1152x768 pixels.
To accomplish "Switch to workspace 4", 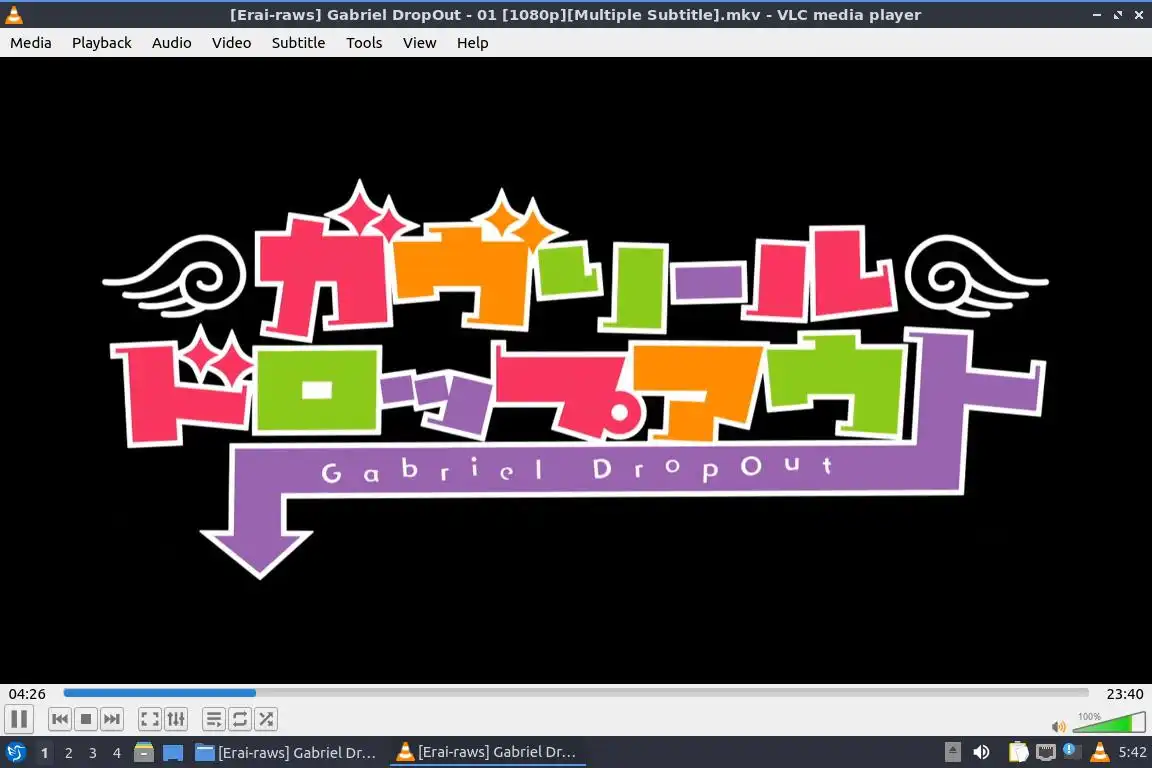I will (117, 753).
